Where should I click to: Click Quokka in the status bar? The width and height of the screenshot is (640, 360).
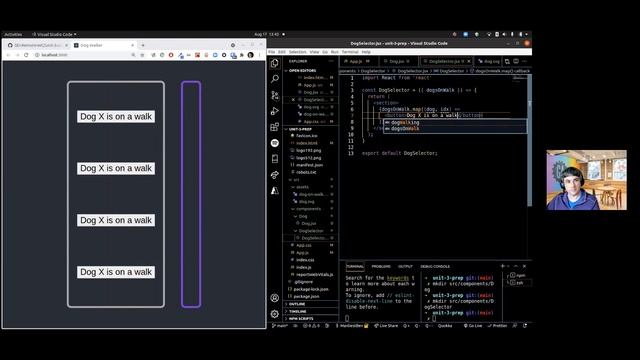(445, 326)
